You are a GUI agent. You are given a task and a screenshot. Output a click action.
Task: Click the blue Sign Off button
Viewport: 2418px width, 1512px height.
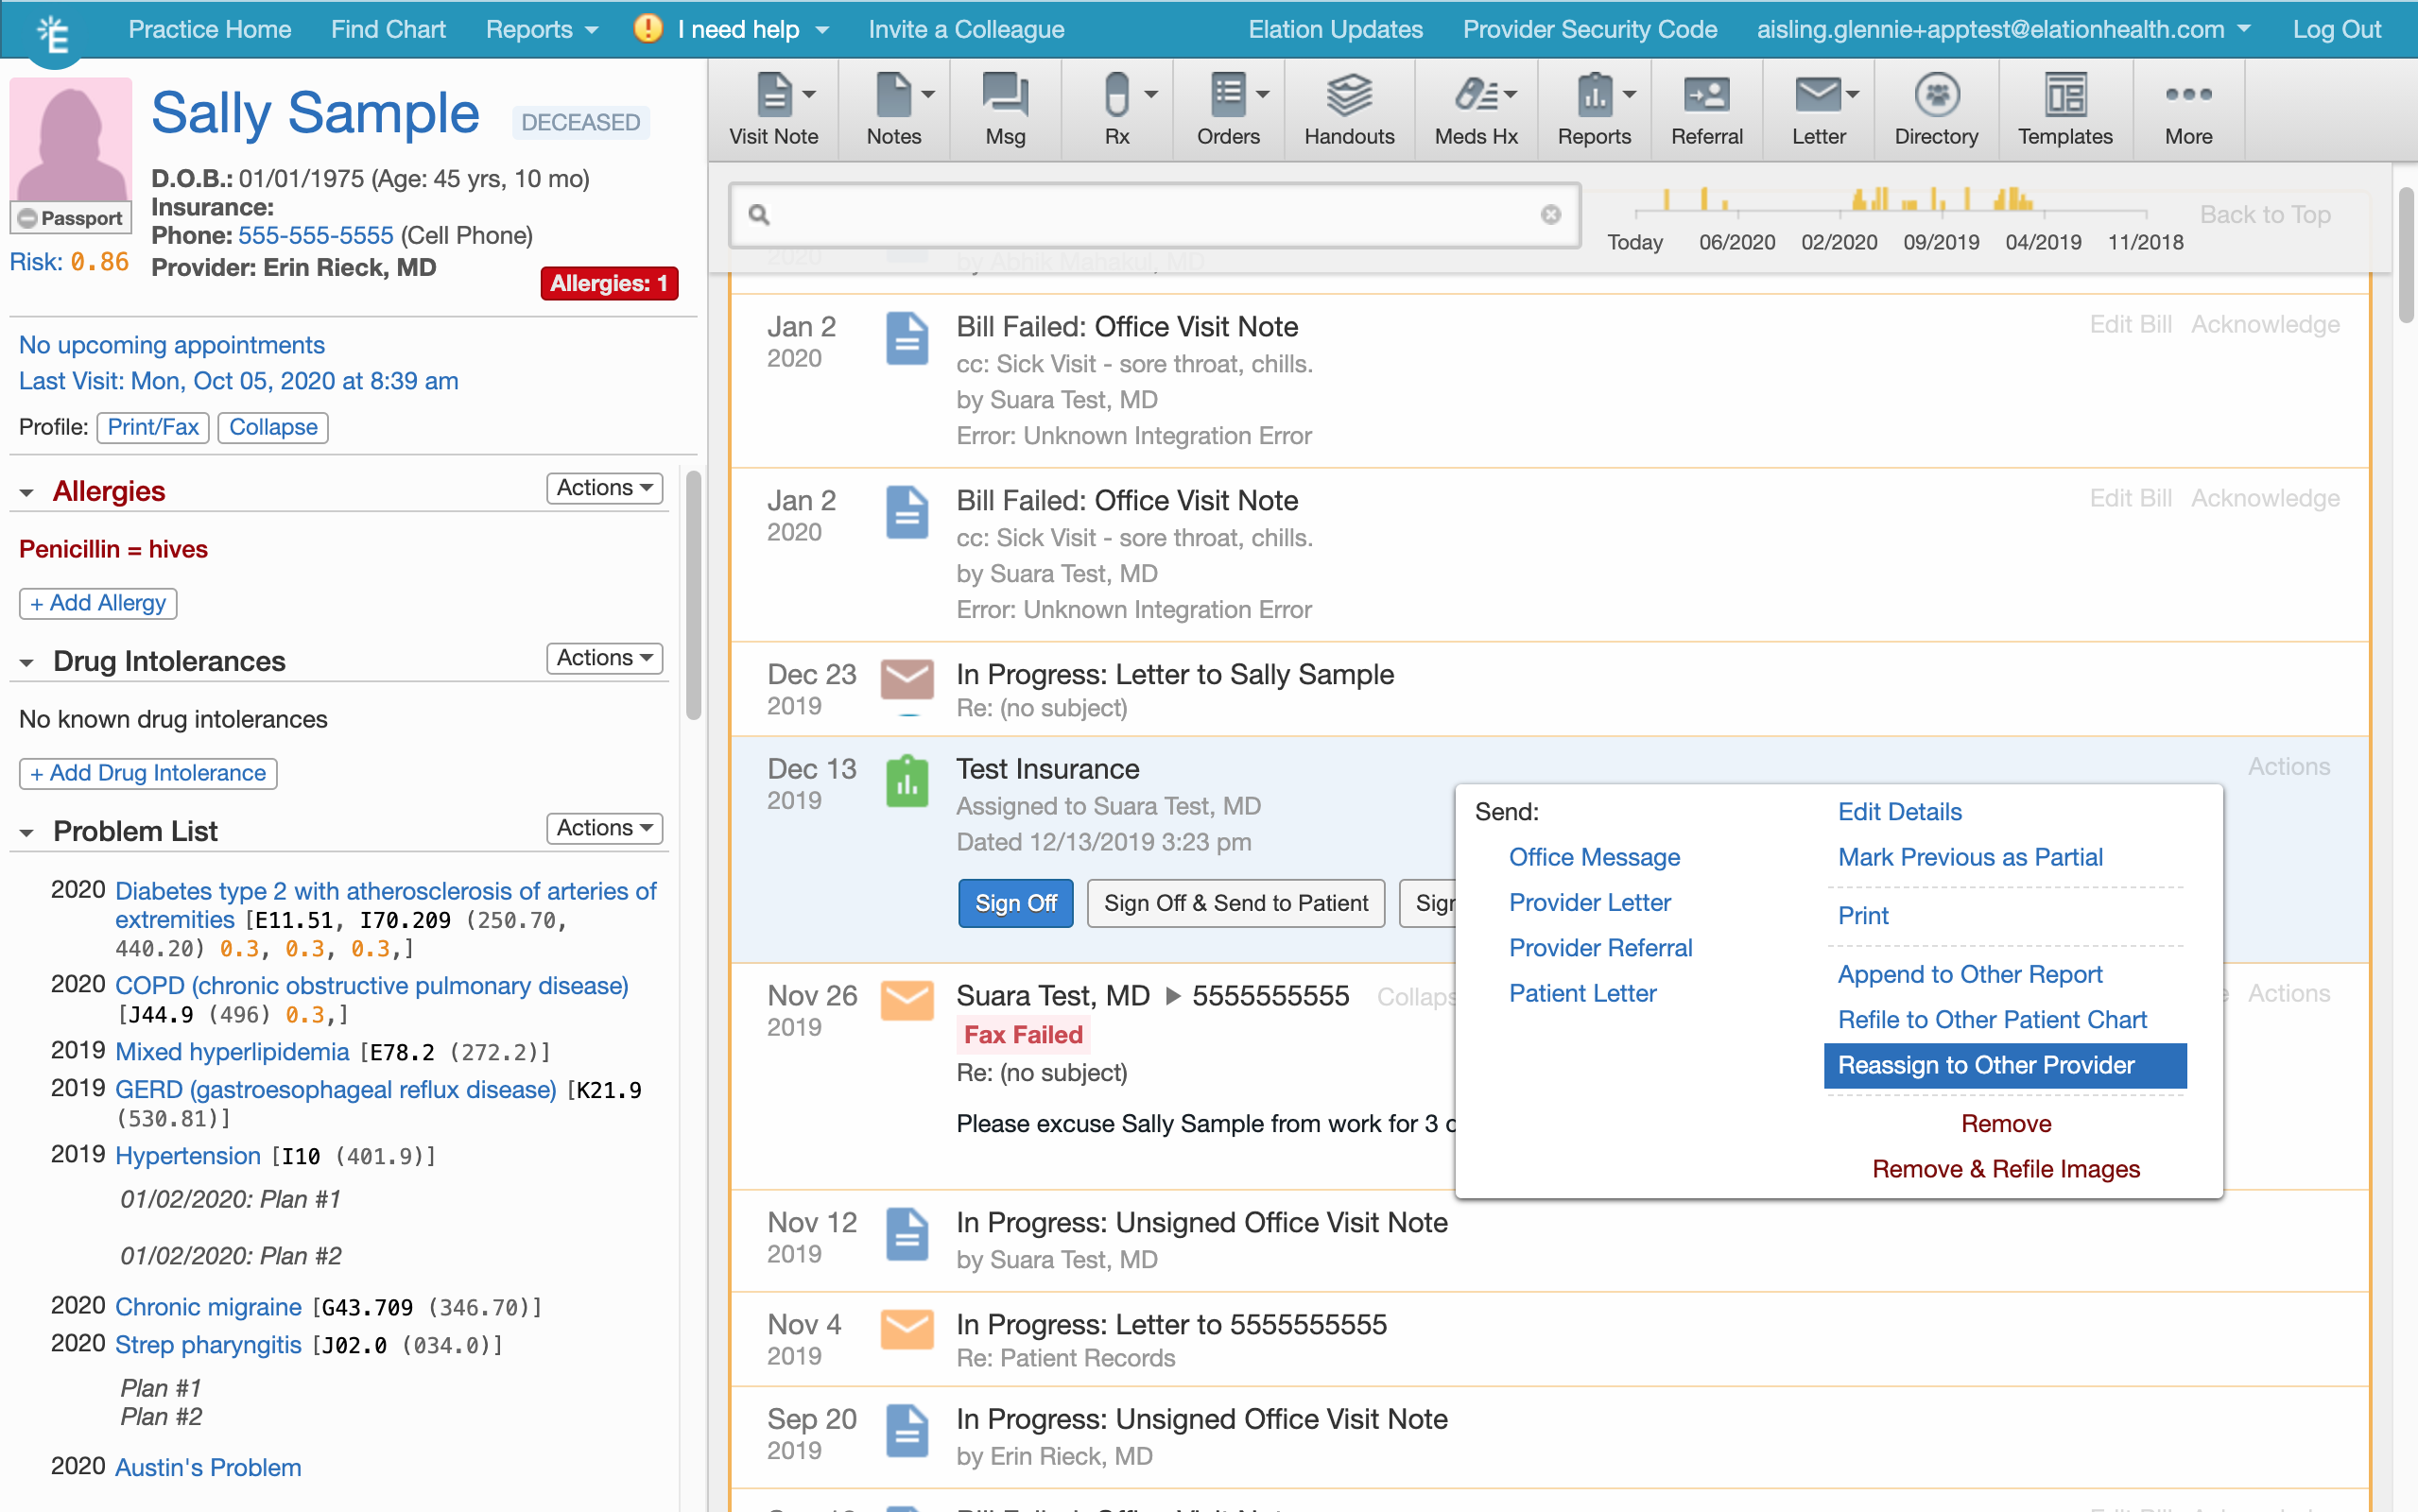[1015, 903]
